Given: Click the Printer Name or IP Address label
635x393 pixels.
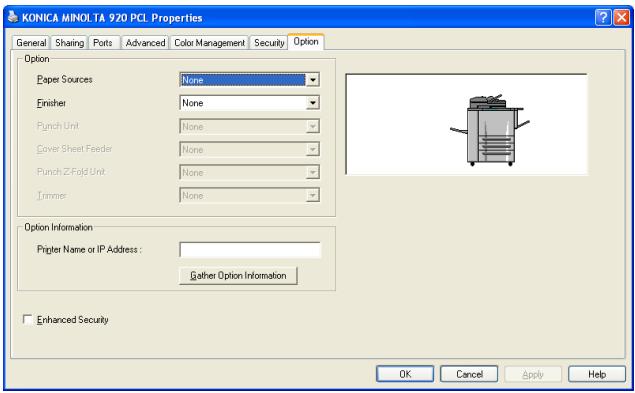Looking at the screenshot, I should coord(89,250).
